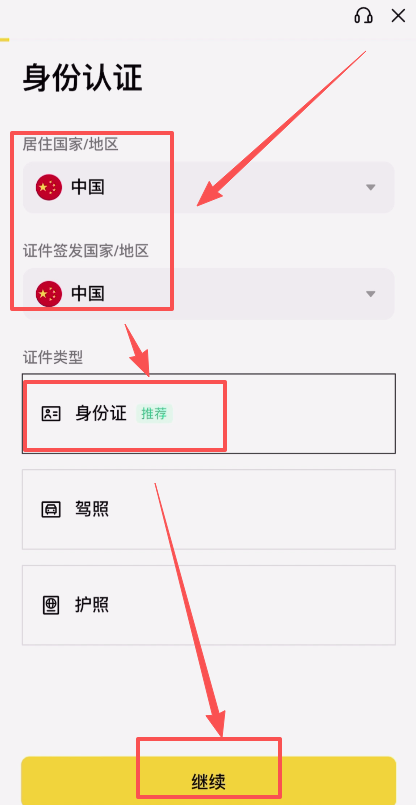Image resolution: width=416 pixels, height=805 pixels.
Task: Click the China flag under 证件签发国家/地区
Action: point(49,294)
